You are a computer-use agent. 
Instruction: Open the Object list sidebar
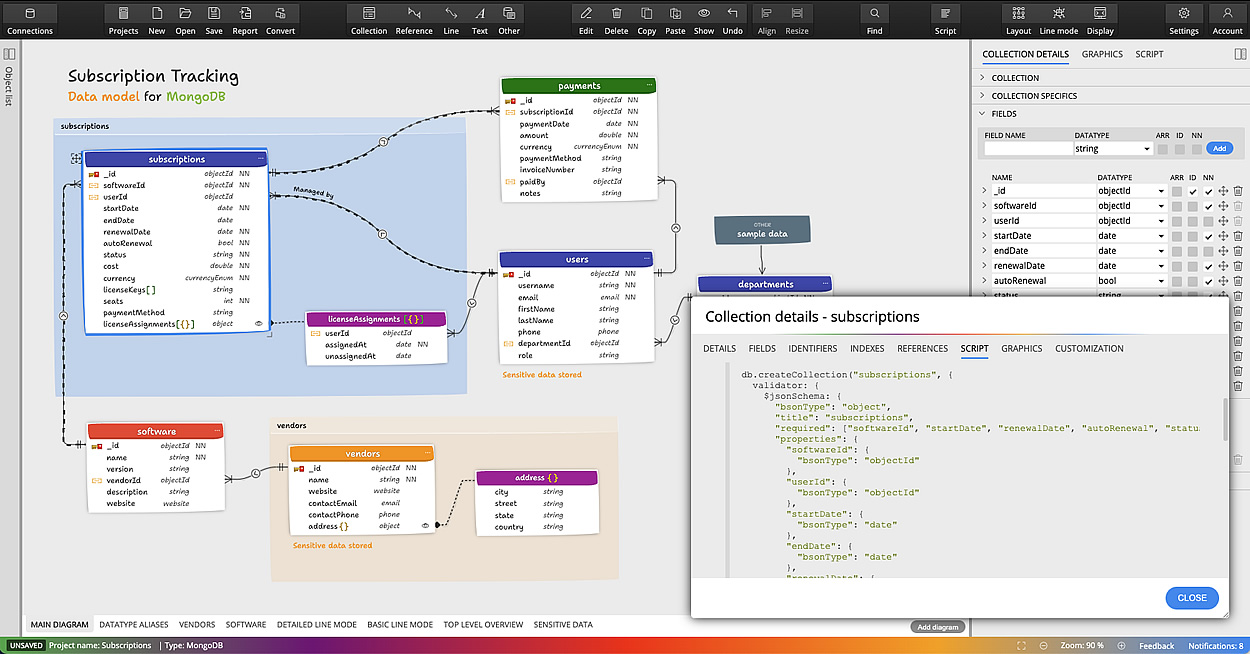tap(9, 75)
